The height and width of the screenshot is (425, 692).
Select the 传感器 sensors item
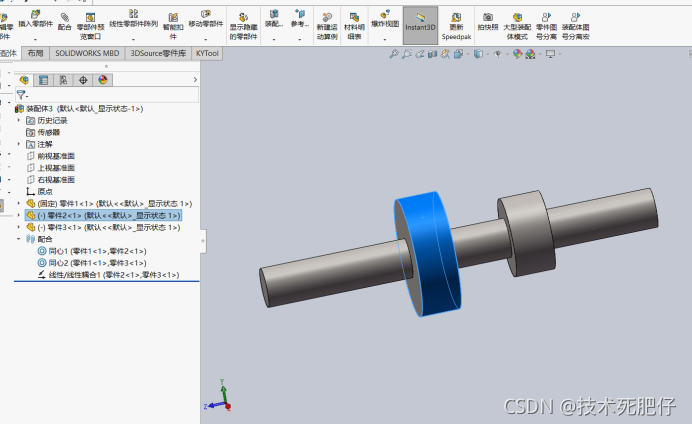[x=43, y=132]
